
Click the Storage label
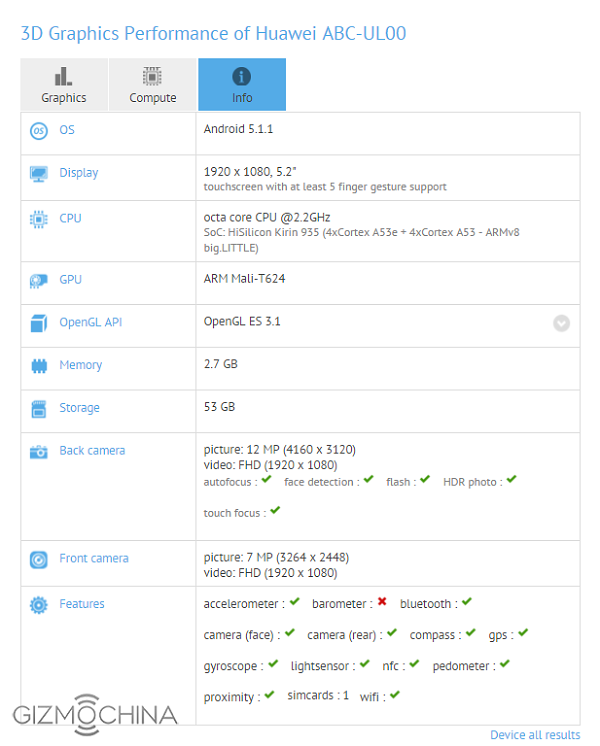pyautogui.click(x=79, y=408)
